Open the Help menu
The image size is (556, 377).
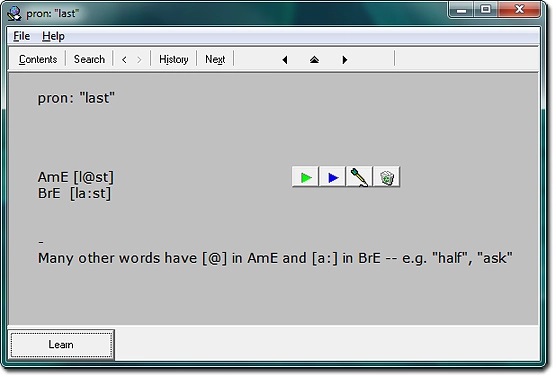click(53, 36)
